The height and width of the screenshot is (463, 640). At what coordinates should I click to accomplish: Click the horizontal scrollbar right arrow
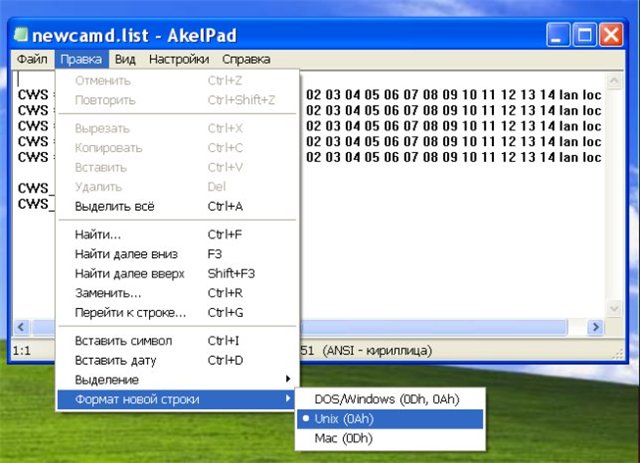point(596,327)
